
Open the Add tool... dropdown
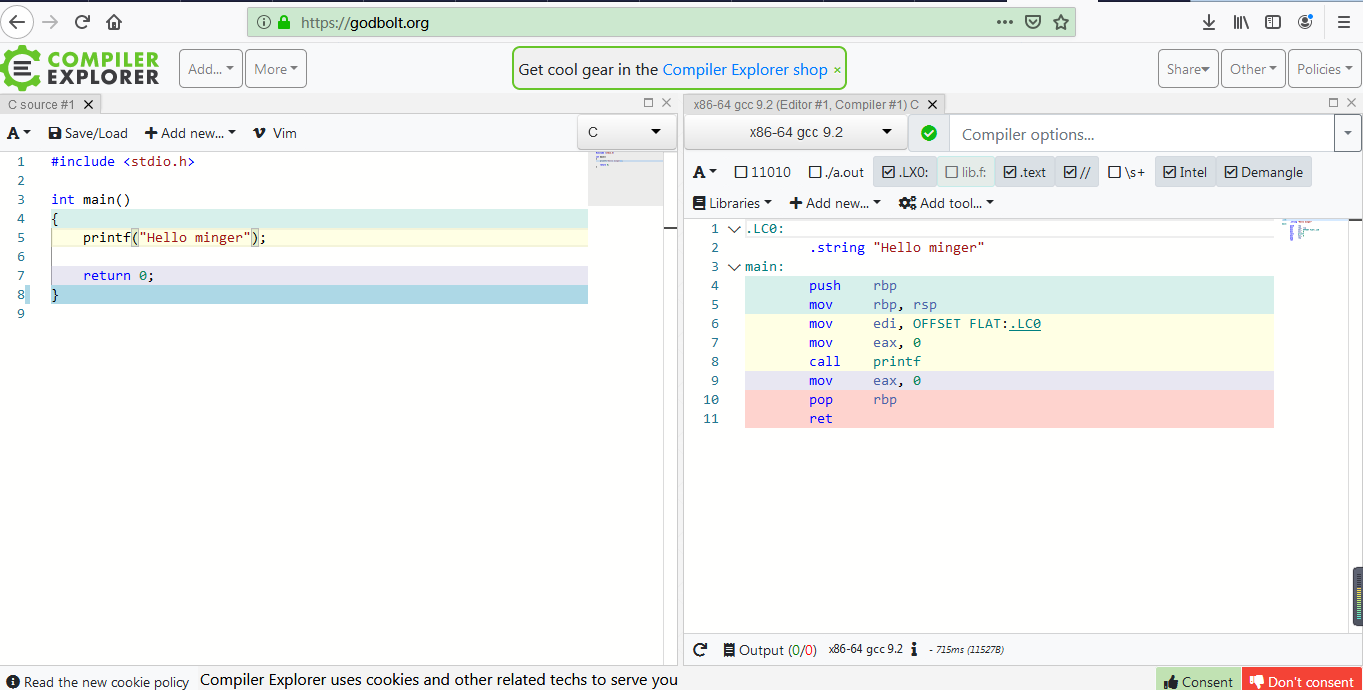(946, 203)
